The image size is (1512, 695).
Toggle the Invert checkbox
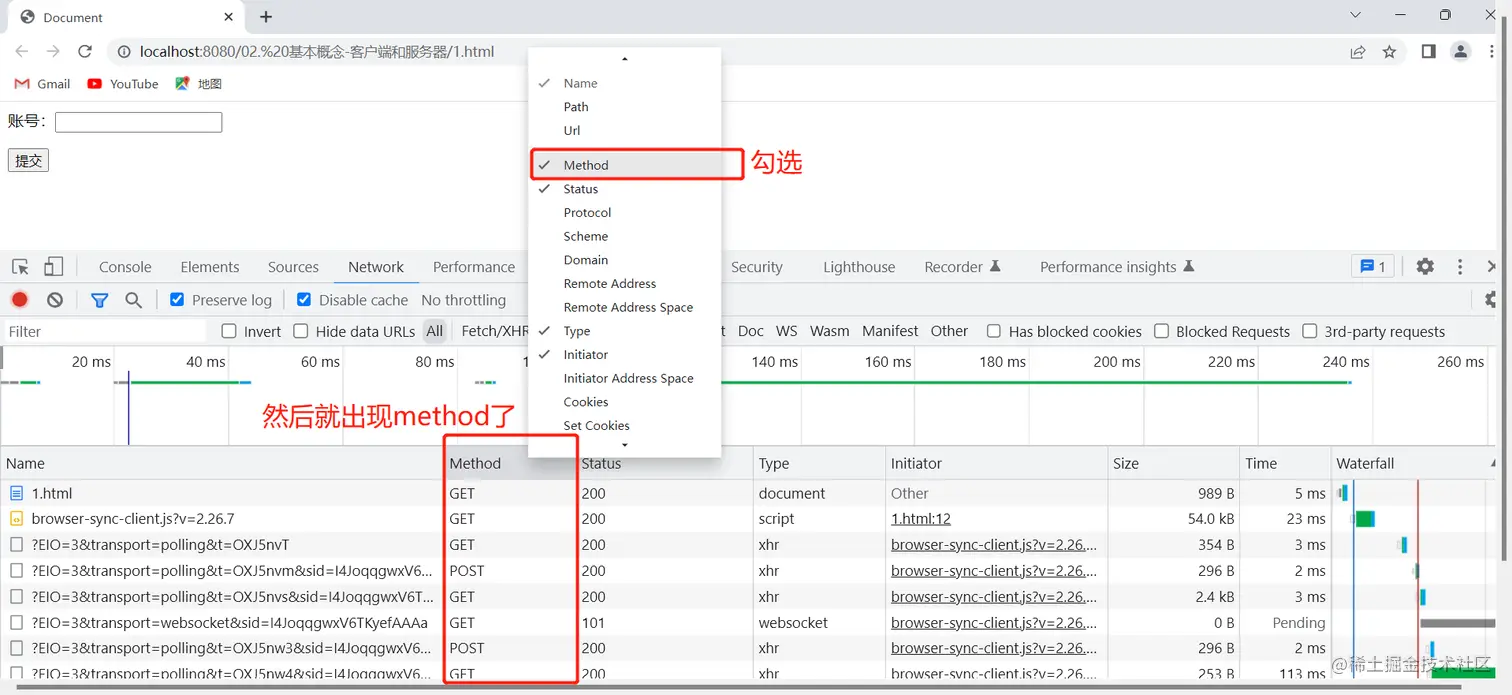[x=229, y=331]
